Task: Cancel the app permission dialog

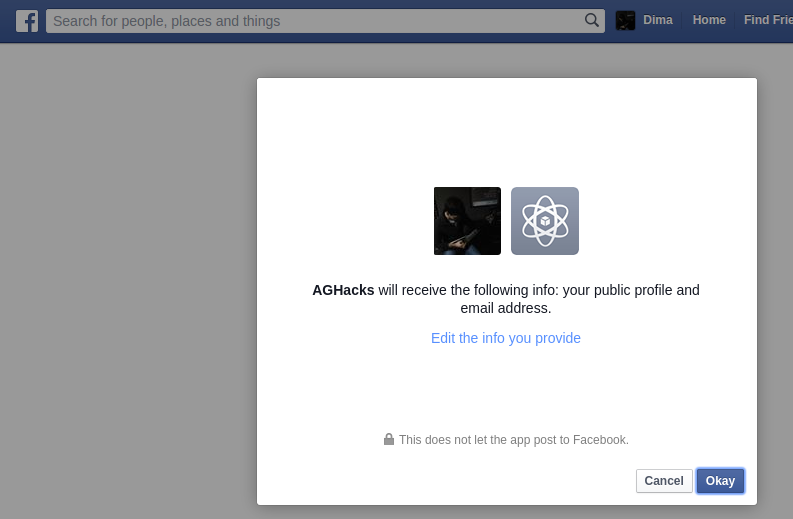Action: [664, 481]
